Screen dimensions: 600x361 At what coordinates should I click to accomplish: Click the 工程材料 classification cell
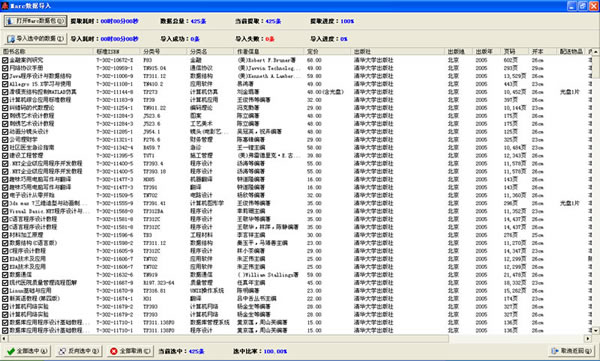[201, 235]
